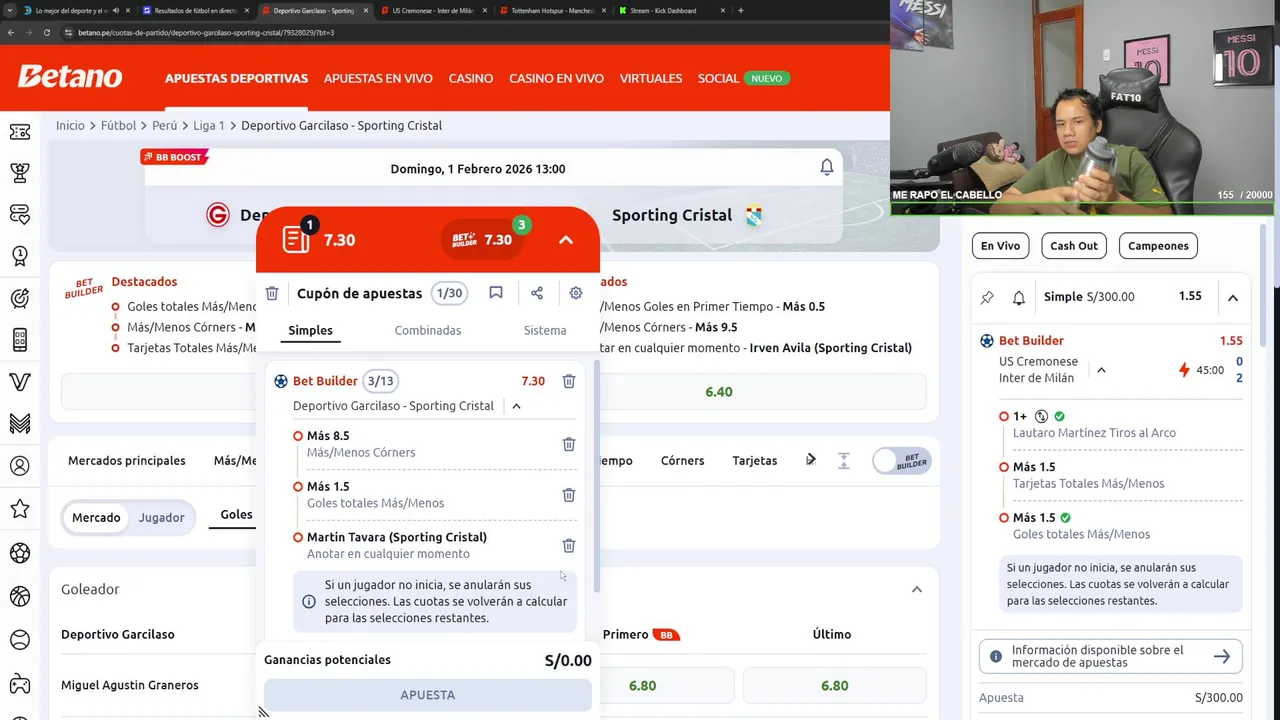The width and height of the screenshot is (1280, 720).
Task: Open the favorites star sidebar icon
Action: (x=20, y=509)
